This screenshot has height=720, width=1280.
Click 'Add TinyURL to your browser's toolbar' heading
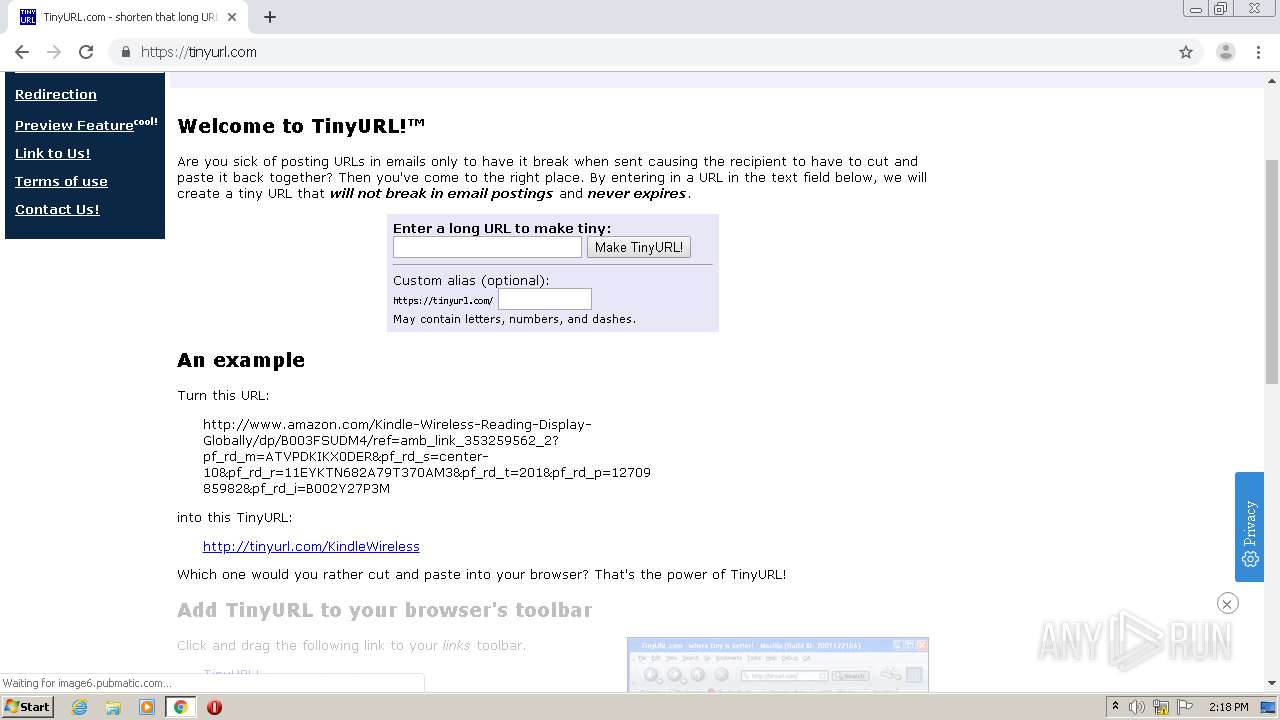(384, 610)
